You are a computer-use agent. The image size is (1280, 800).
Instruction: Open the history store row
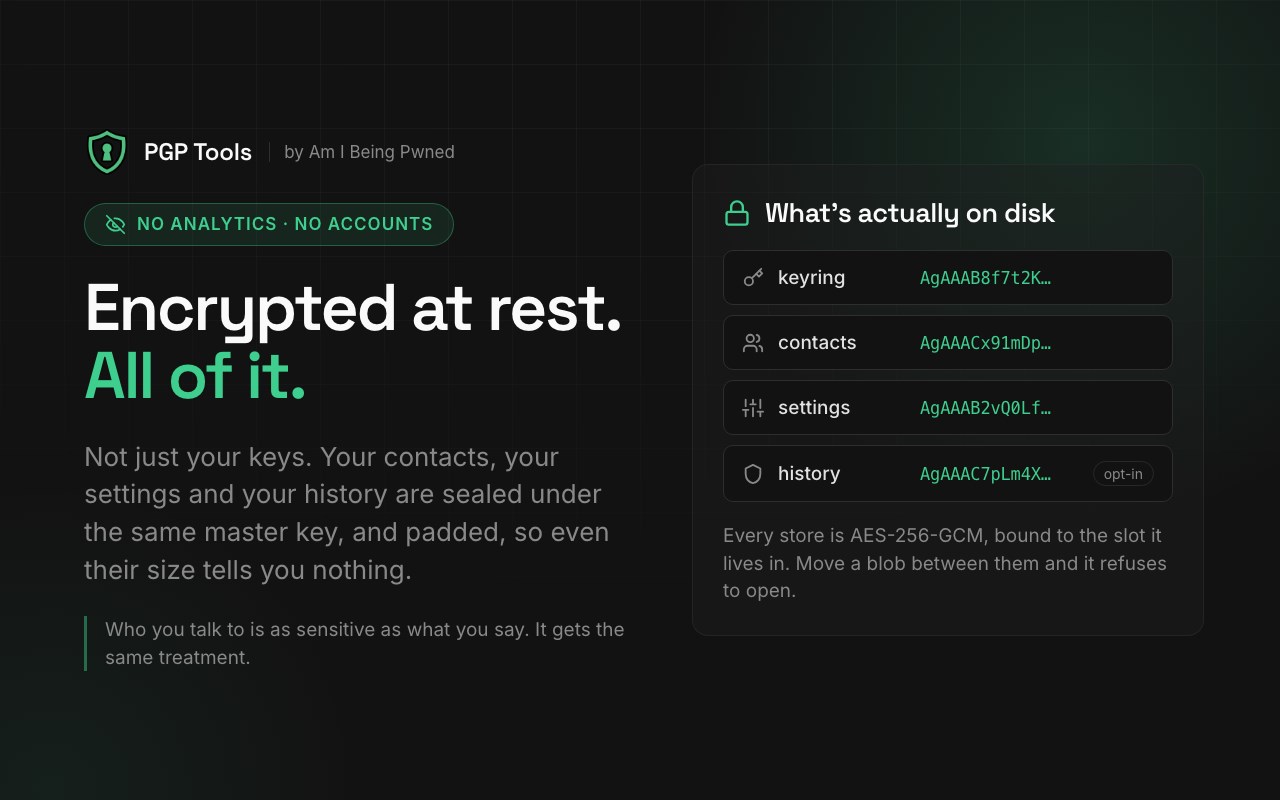coord(948,474)
